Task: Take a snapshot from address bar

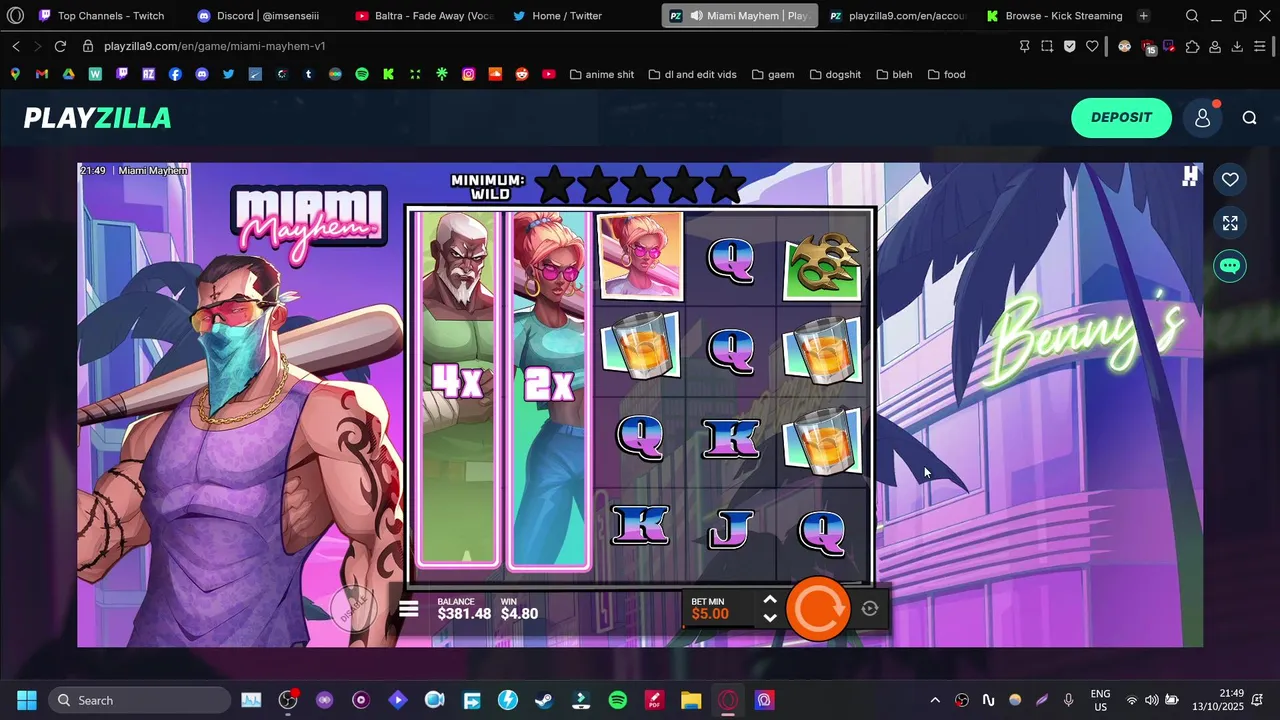Action: (x=1047, y=46)
